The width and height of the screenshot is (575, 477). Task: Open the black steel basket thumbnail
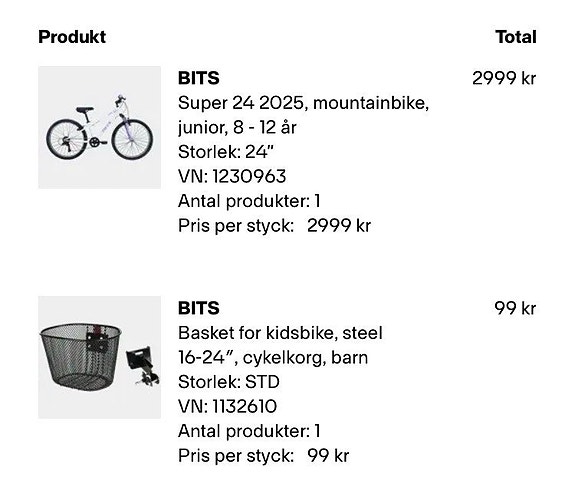(99, 357)
